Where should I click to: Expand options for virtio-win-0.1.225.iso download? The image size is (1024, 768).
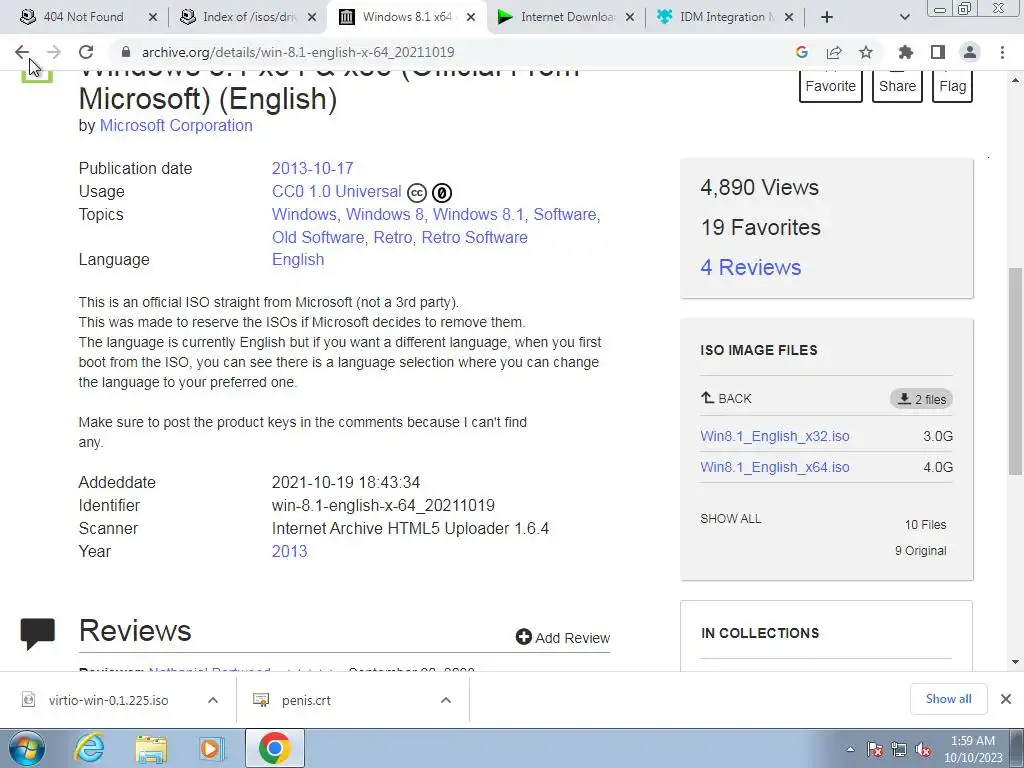coord(213,700)
